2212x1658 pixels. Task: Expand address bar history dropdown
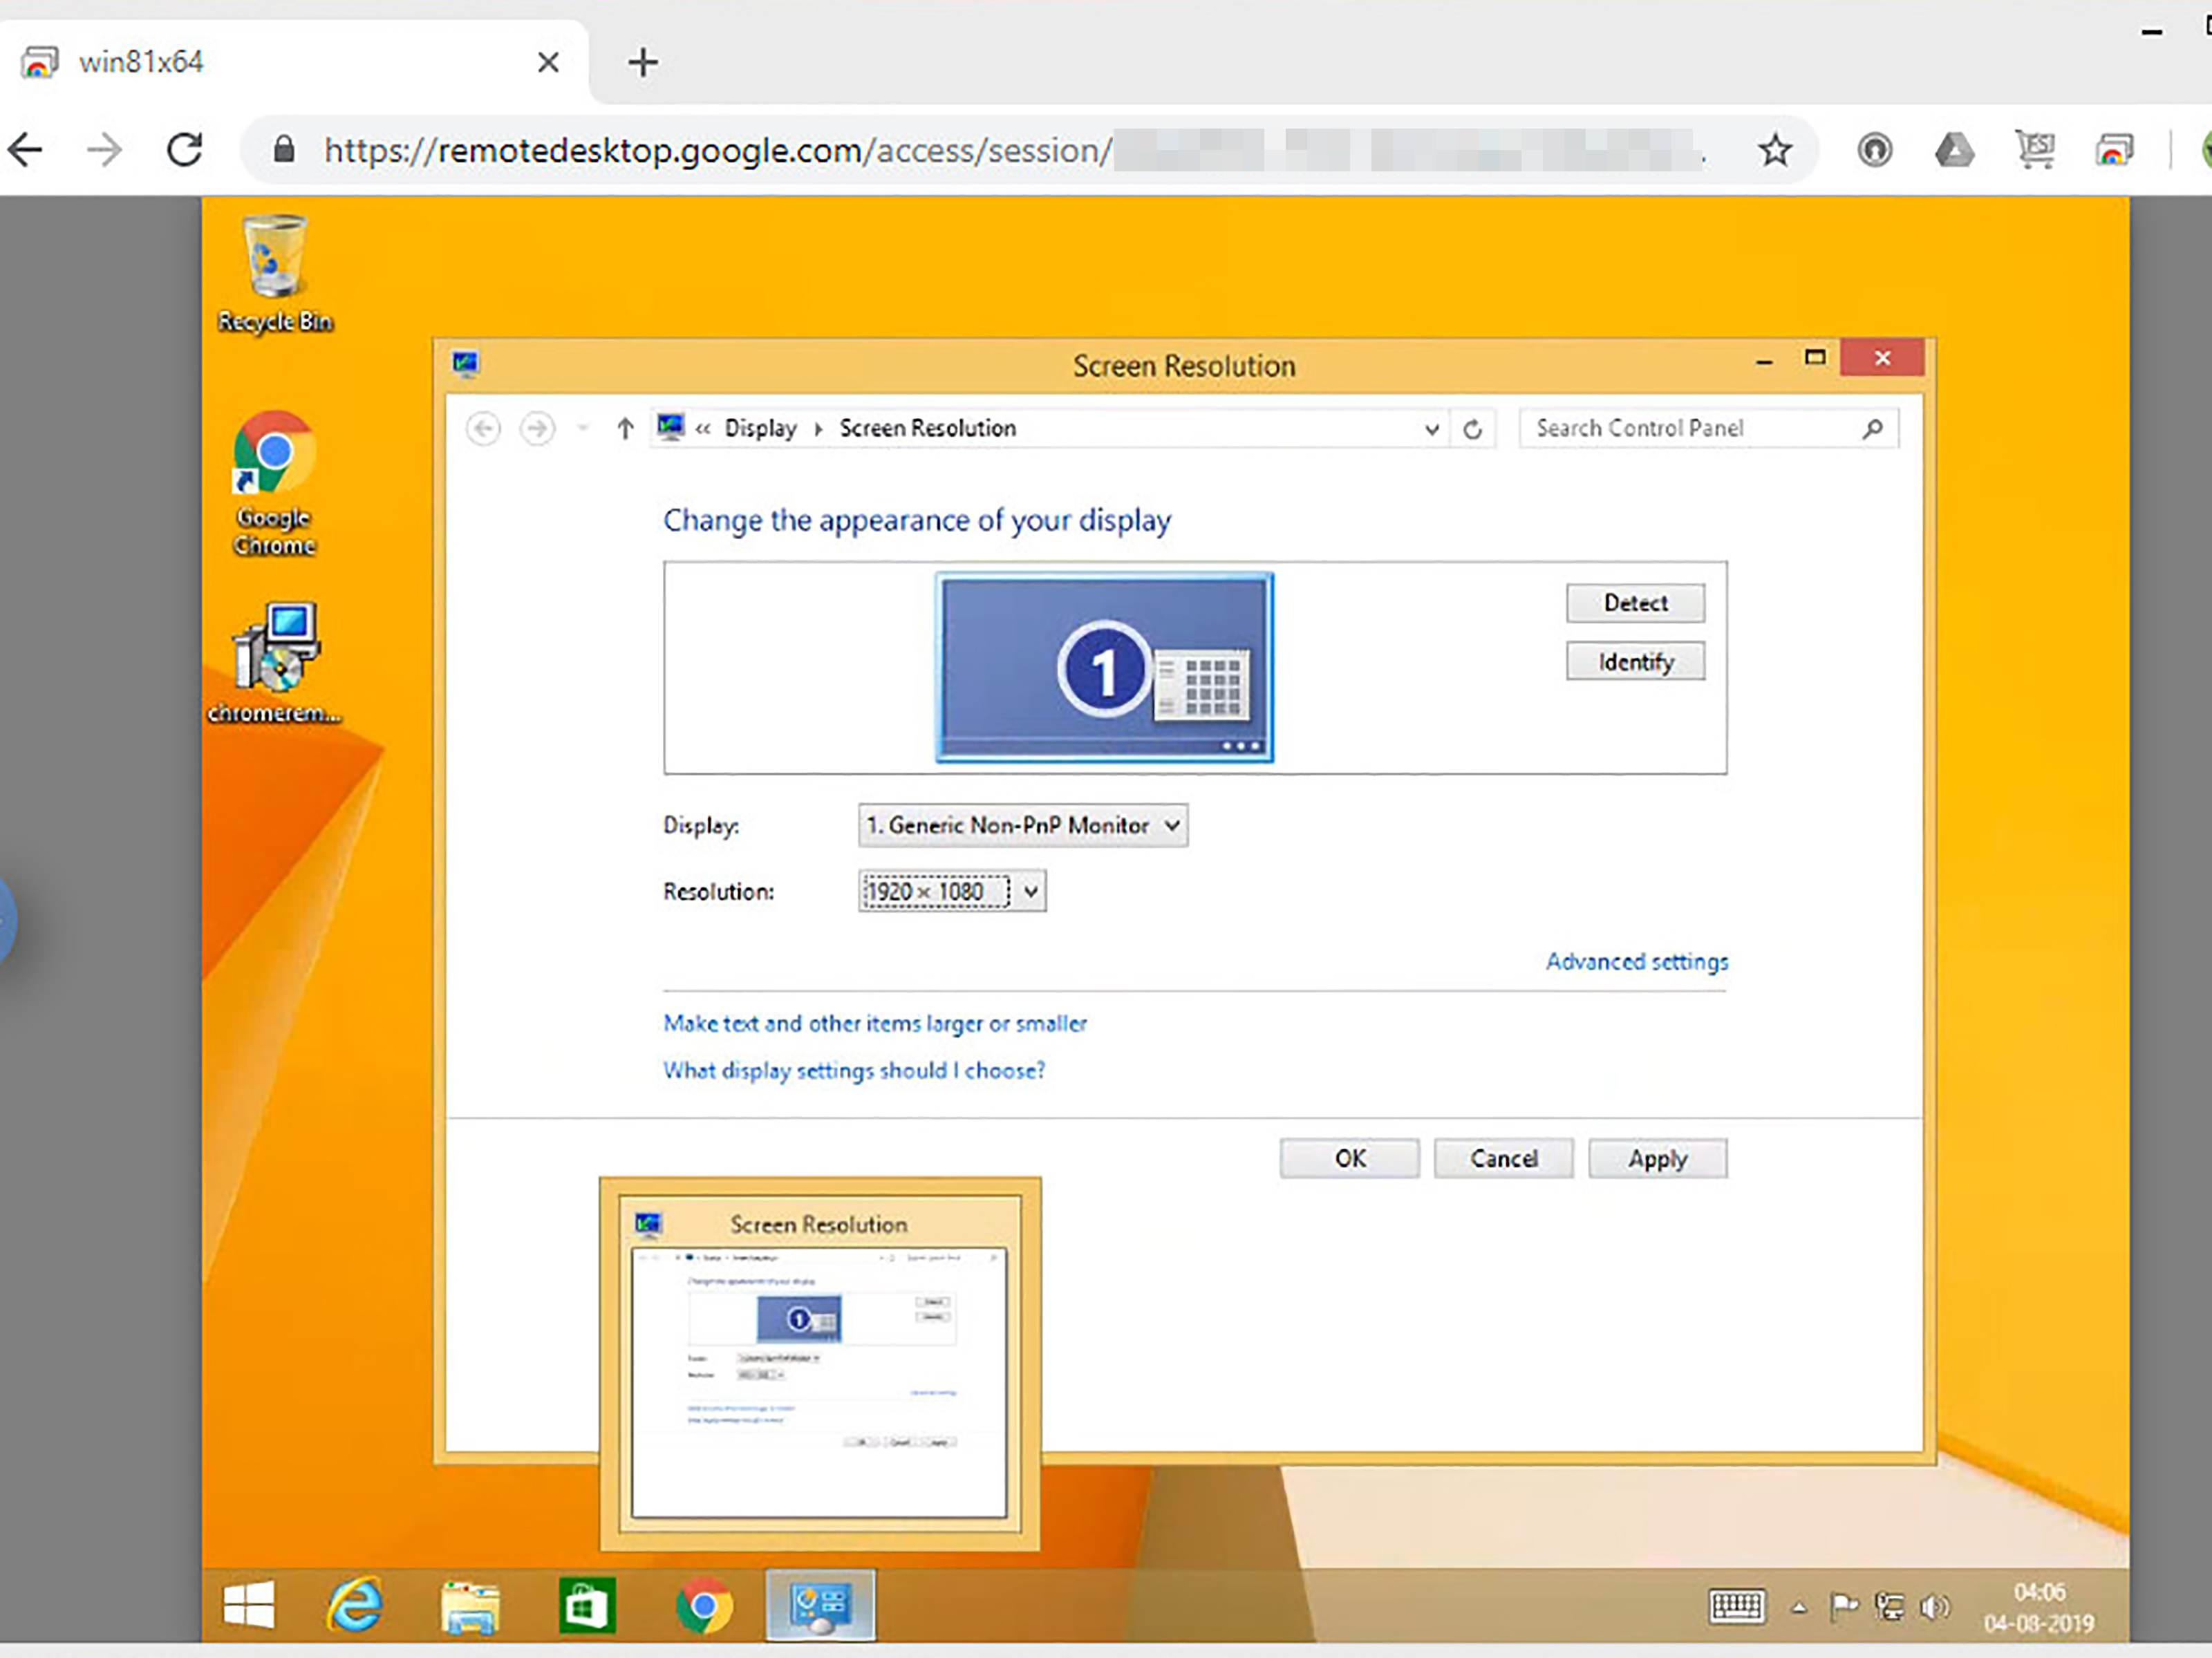coord(1431,429)
